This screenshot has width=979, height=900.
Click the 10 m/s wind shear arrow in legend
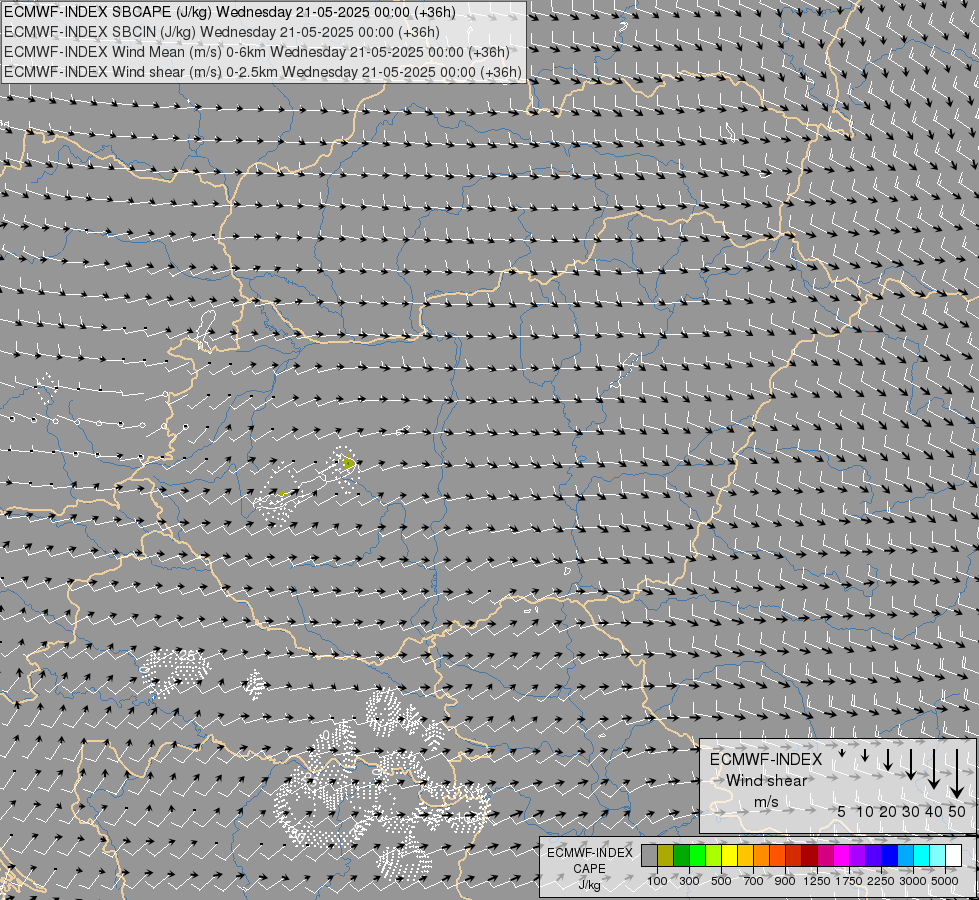[865, 755]
